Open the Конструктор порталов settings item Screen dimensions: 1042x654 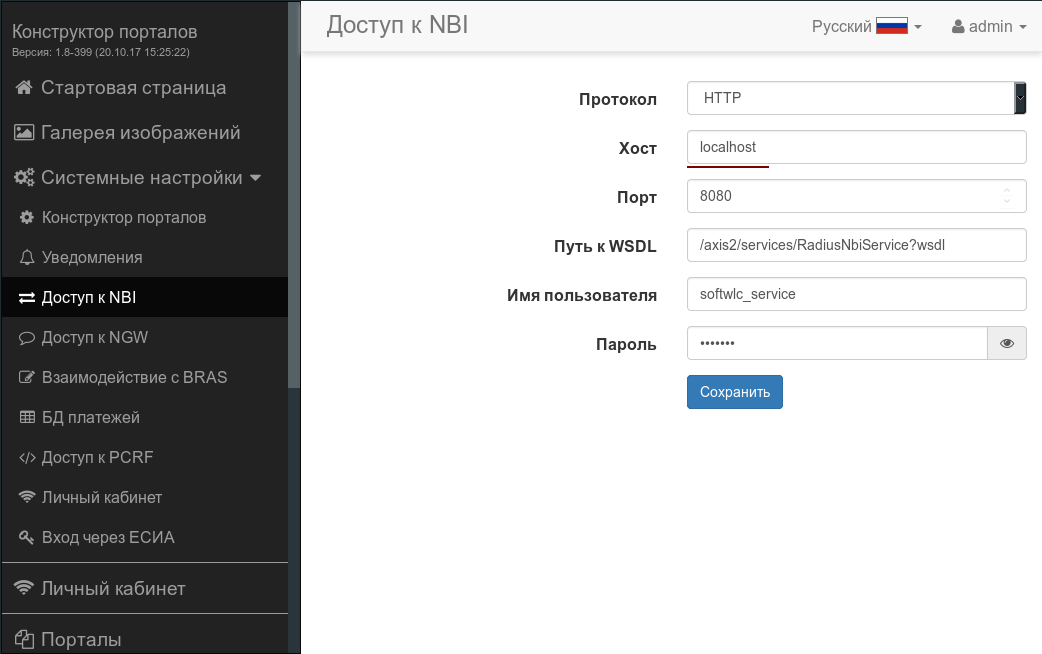[123, 218]
